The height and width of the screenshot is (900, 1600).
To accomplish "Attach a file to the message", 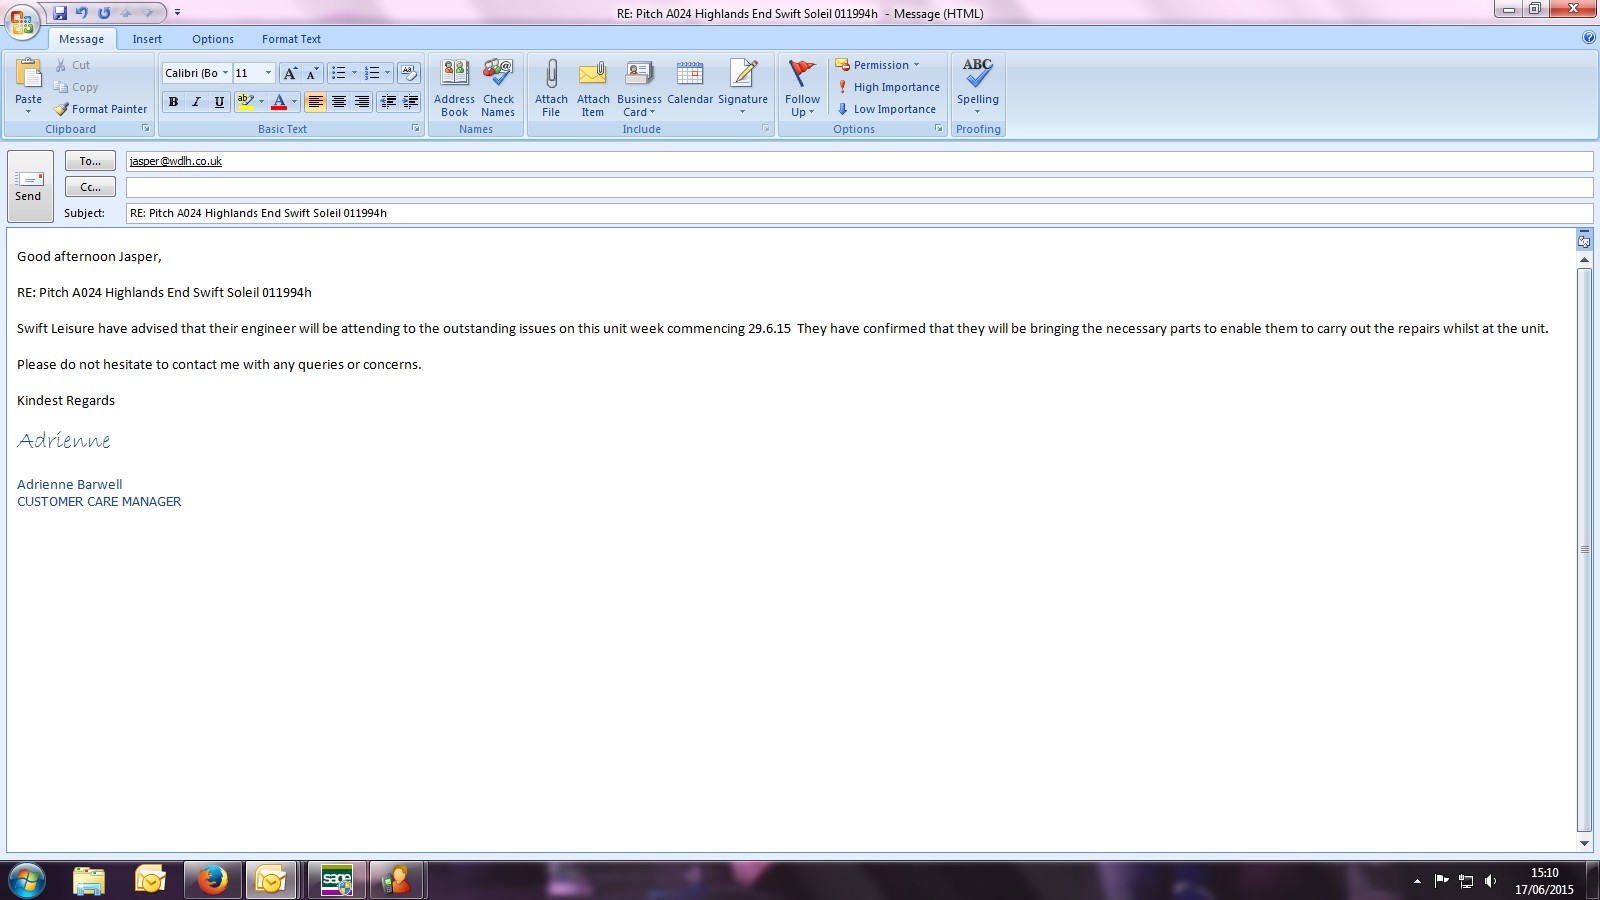I will (x=551, y=88).
